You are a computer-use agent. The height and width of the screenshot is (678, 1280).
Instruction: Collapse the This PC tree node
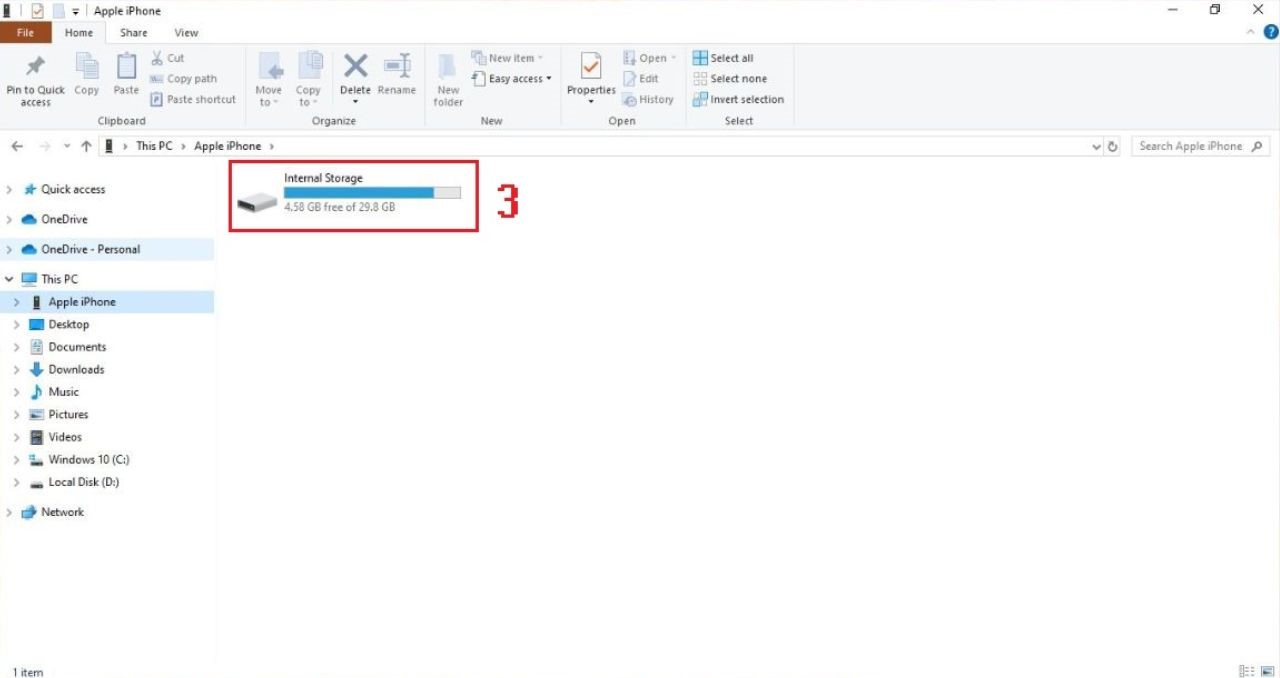pyautogui.click(x=9, y=279)
